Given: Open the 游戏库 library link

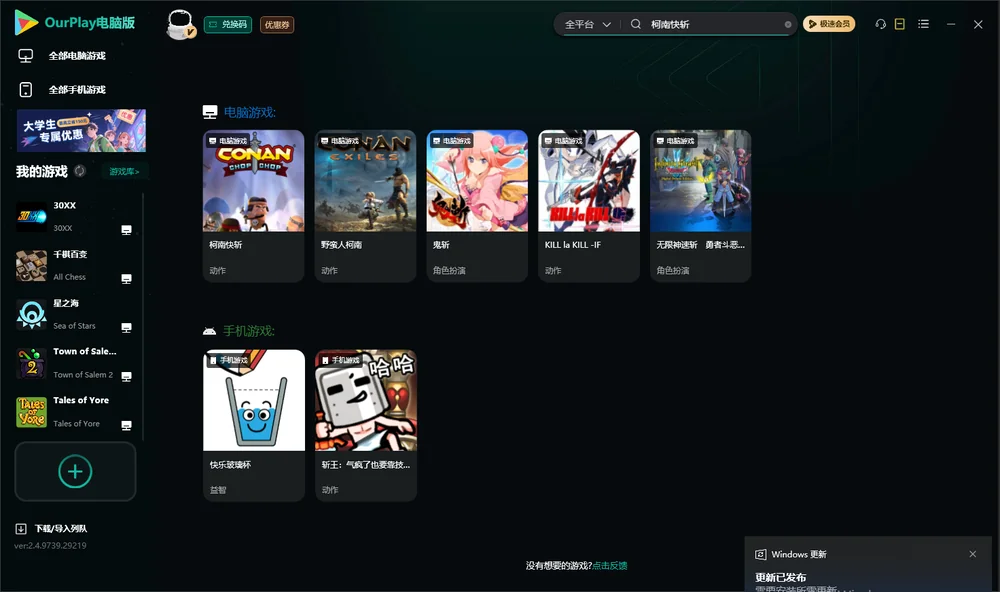Looking at the screenshot, I should [x=124, y=172].
